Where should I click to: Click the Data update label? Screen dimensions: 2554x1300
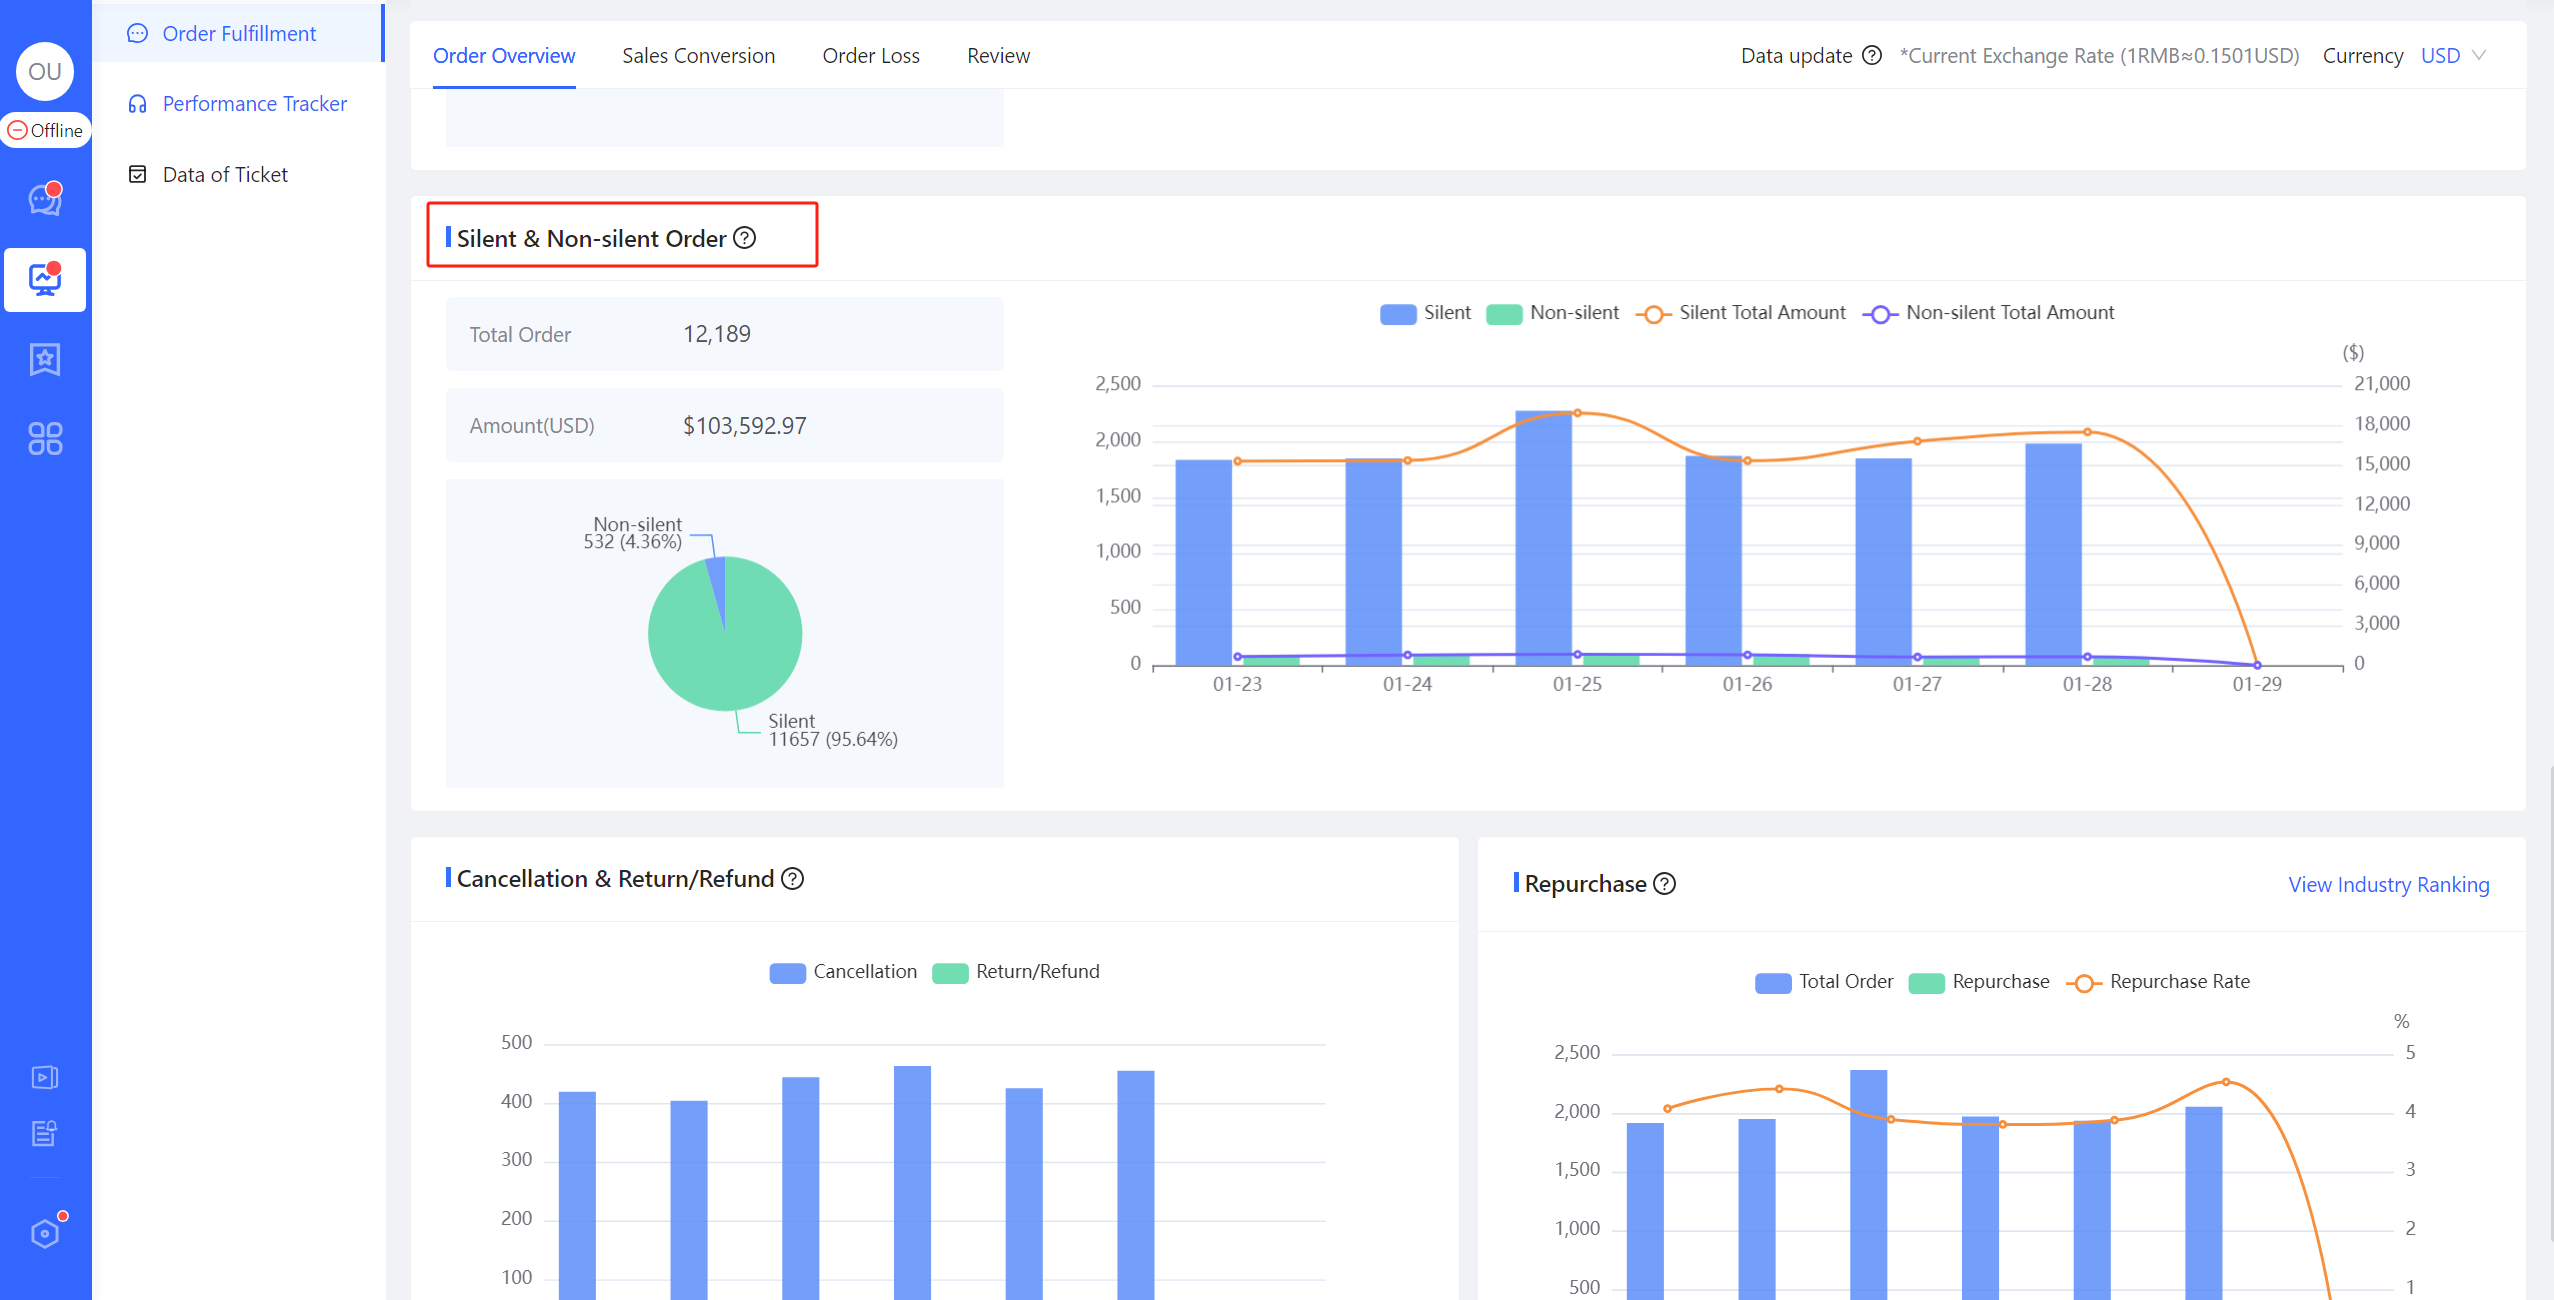[1797, 56]
